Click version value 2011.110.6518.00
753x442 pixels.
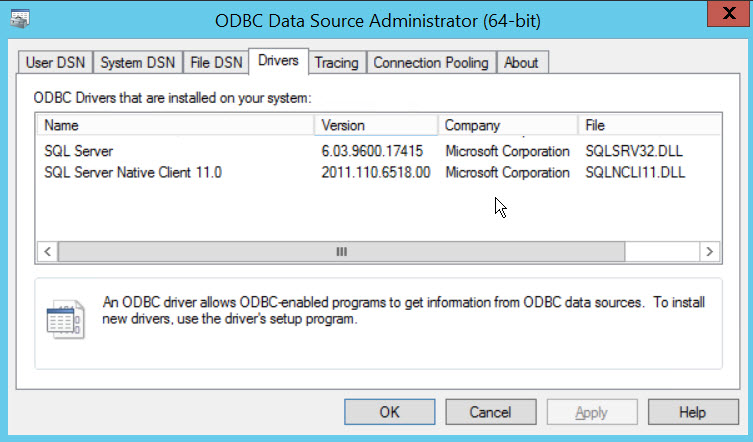click(376, 172)
